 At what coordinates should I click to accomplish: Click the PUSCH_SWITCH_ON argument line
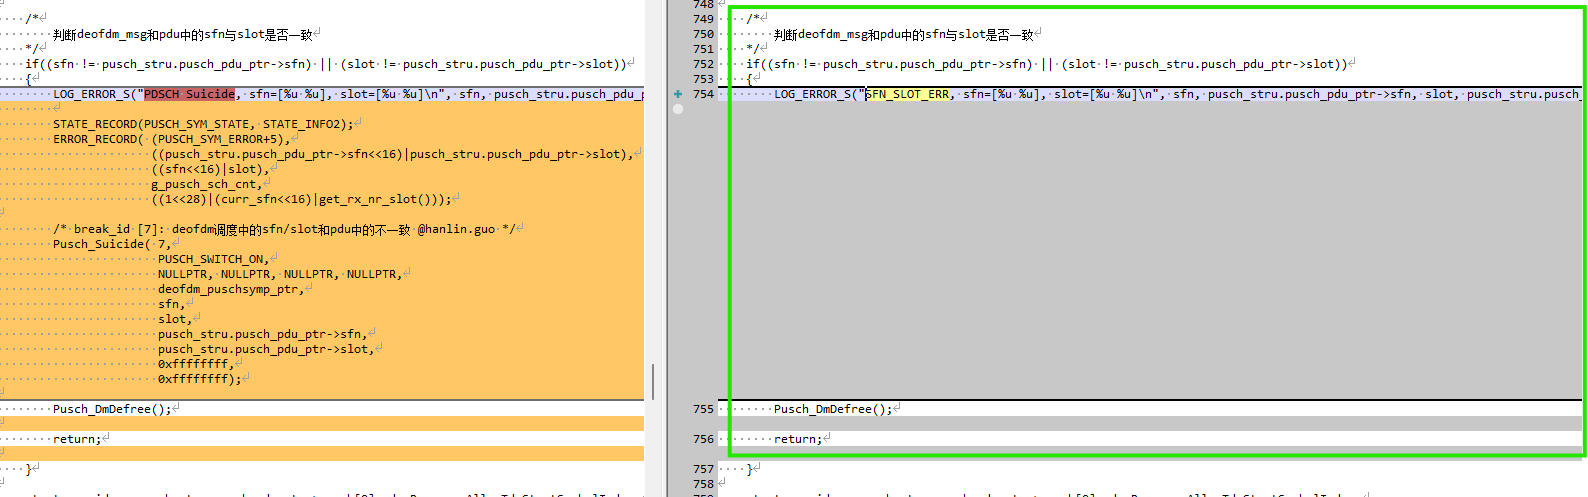click(213, 259)
